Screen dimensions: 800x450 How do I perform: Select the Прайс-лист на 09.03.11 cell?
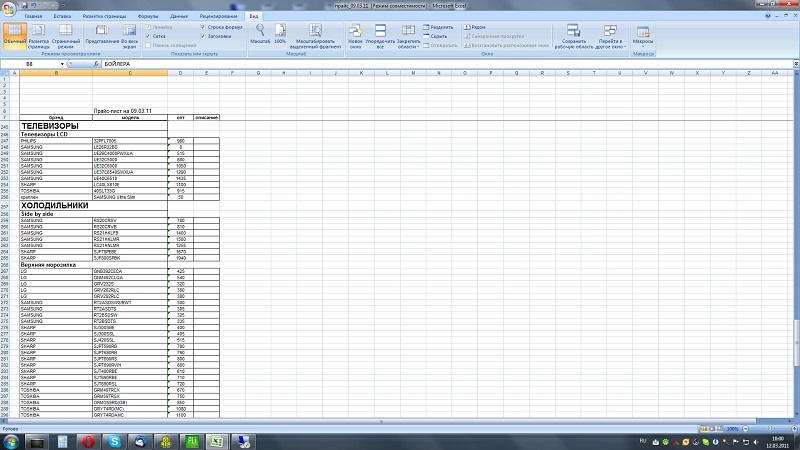tap(130, 111)
